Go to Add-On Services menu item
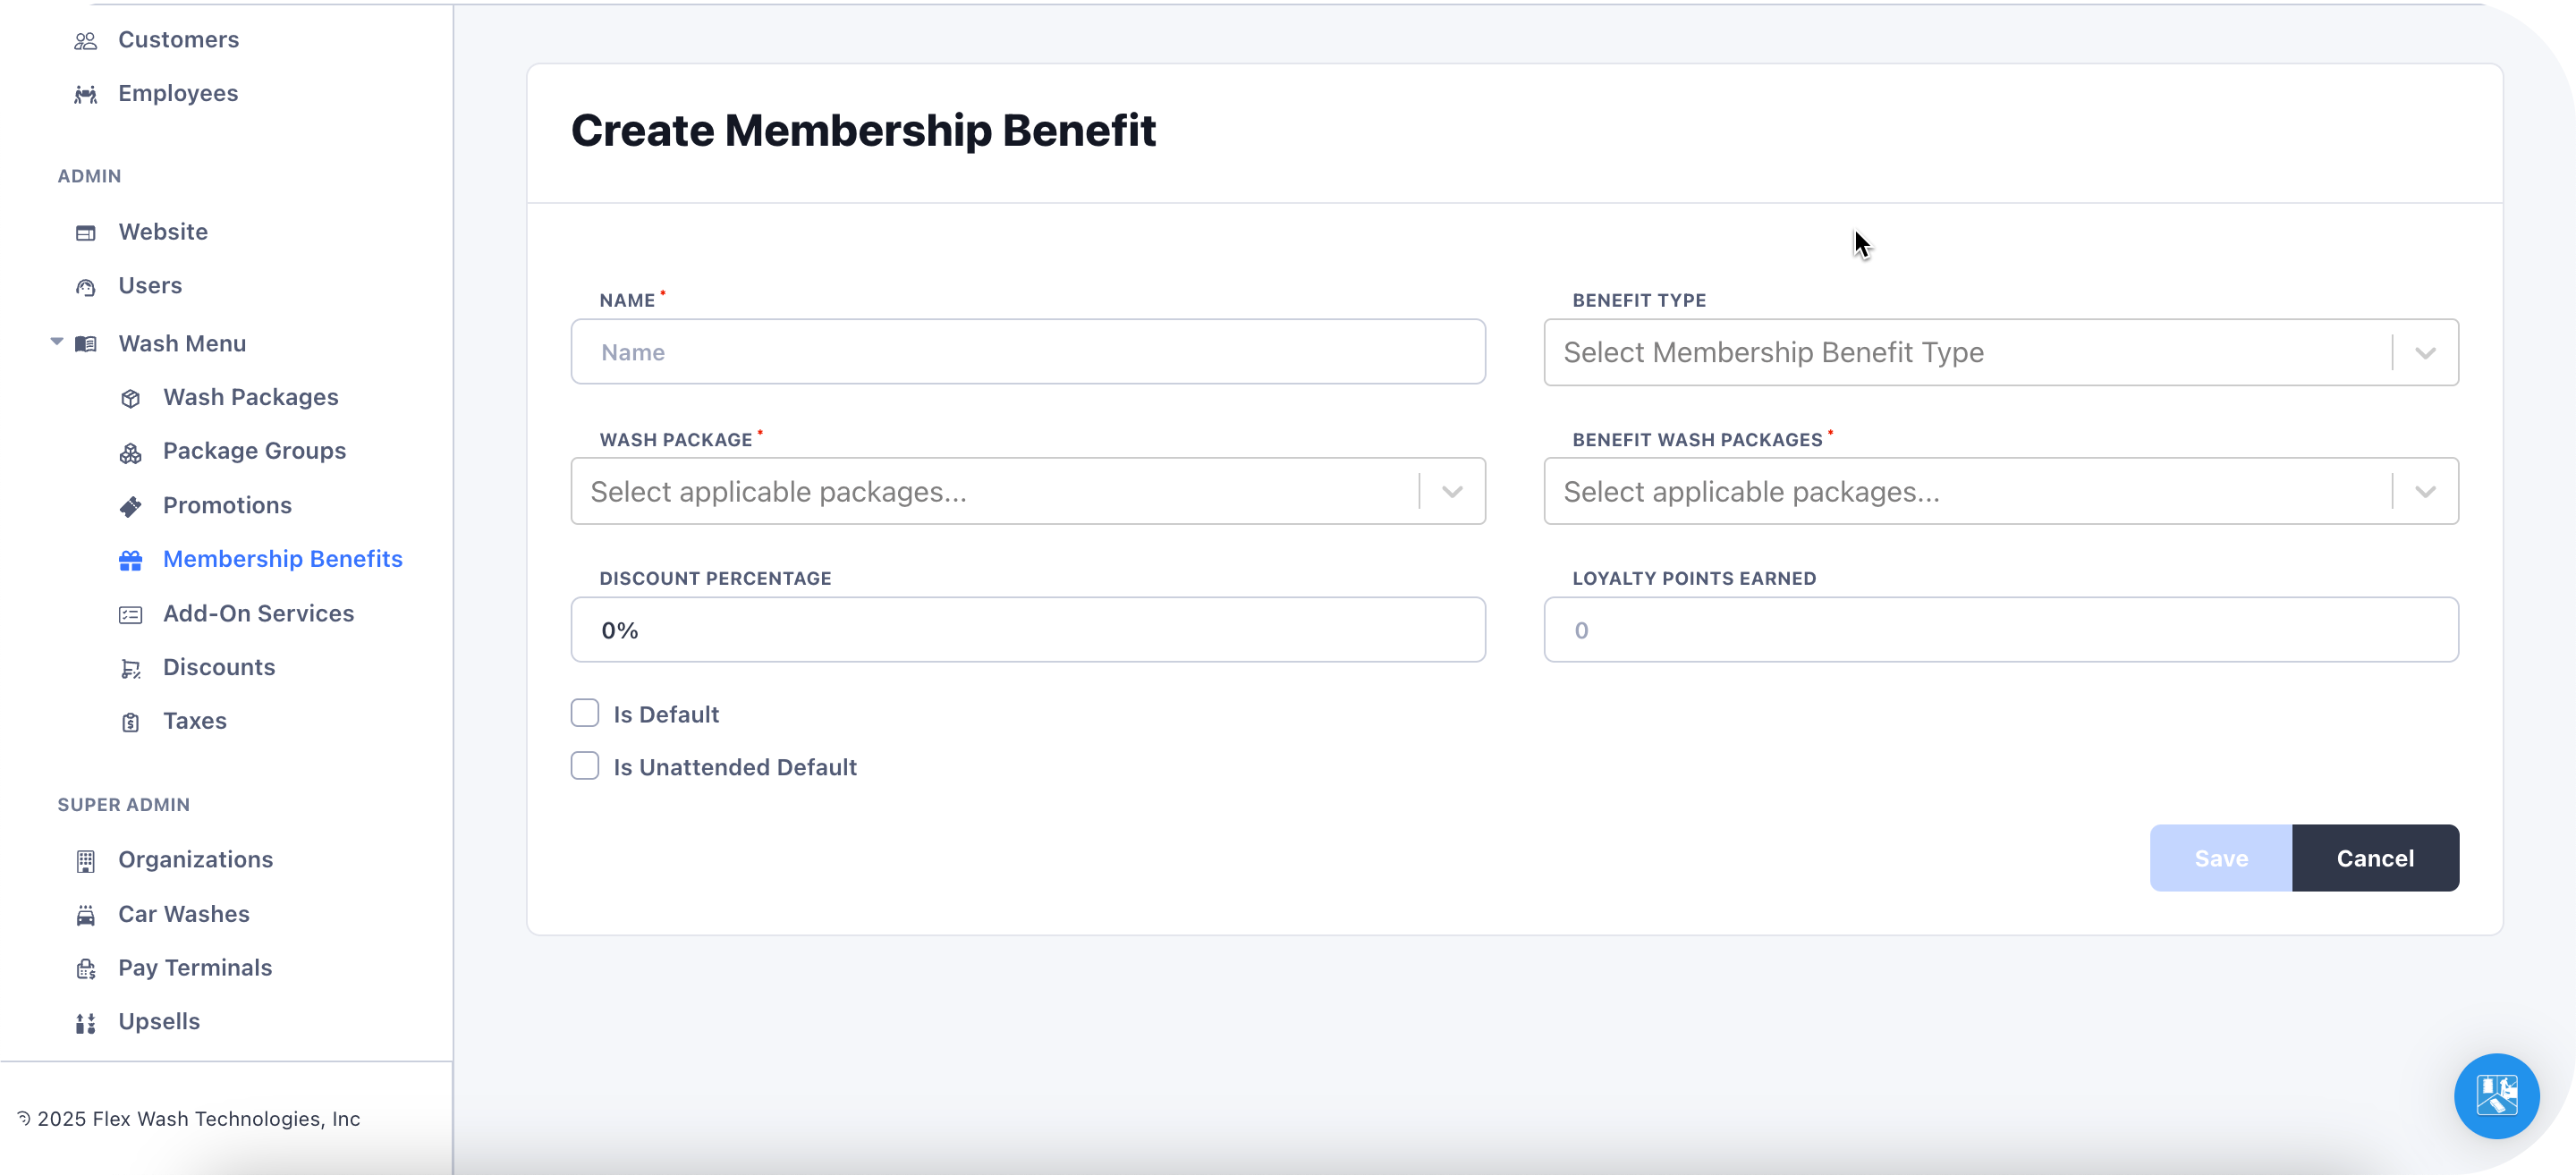Screen dimensions: 2576x1175 pyautogui.click(x=258, y=614)
